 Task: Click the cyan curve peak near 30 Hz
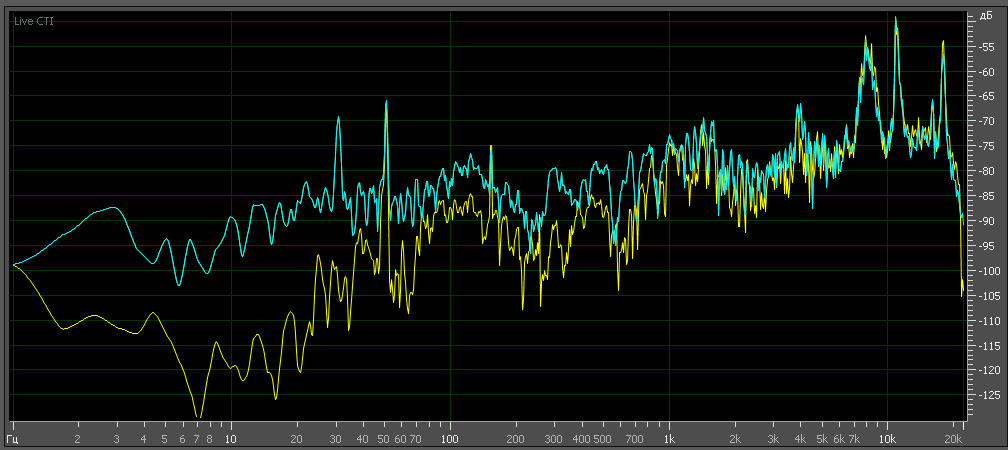click(x=338, y=117)
